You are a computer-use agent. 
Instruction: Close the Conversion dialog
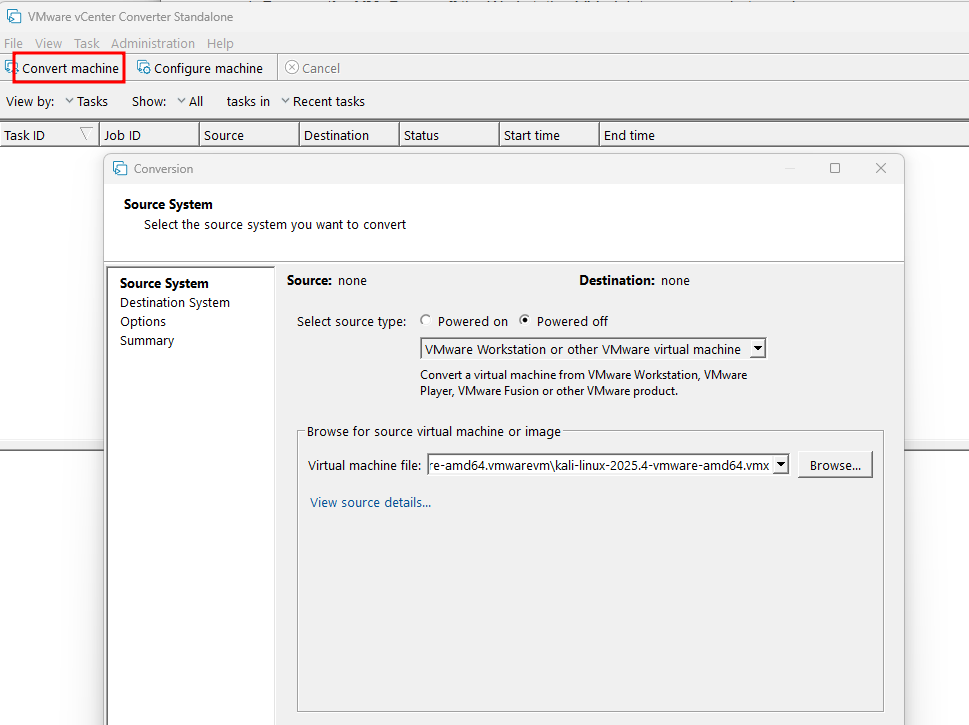881,168
